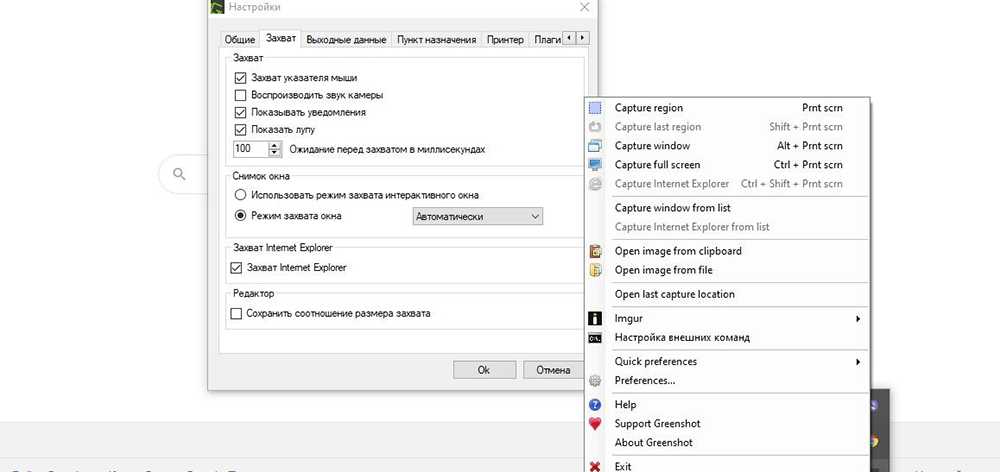
Task: Click the Preferences gear icon
Action: click(x=595, y=381)
